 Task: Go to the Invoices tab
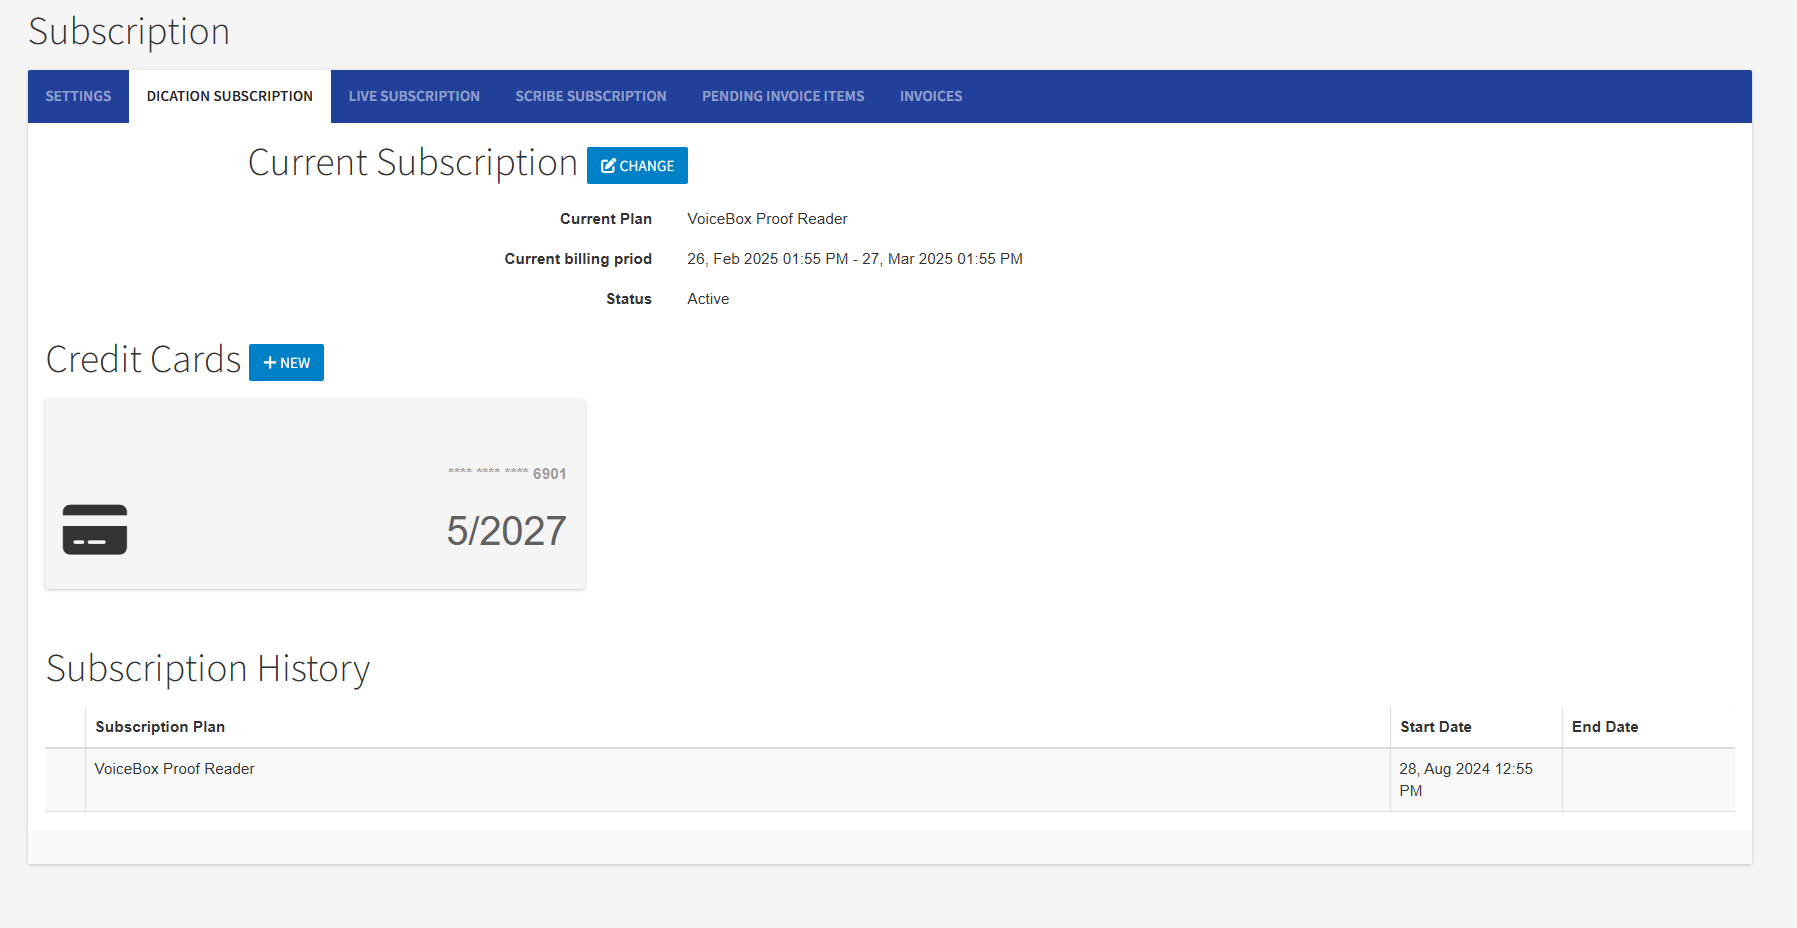931,96
